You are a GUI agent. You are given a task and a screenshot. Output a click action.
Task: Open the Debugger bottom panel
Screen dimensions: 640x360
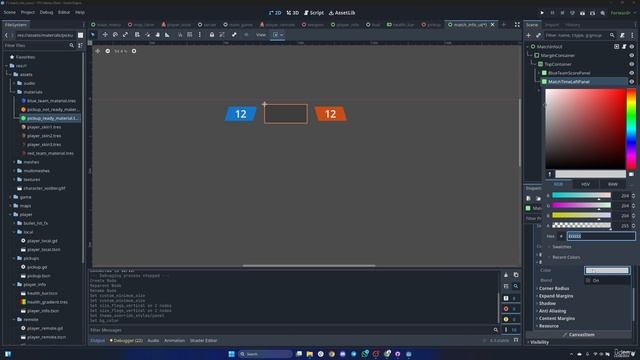(x=126, y=340)
